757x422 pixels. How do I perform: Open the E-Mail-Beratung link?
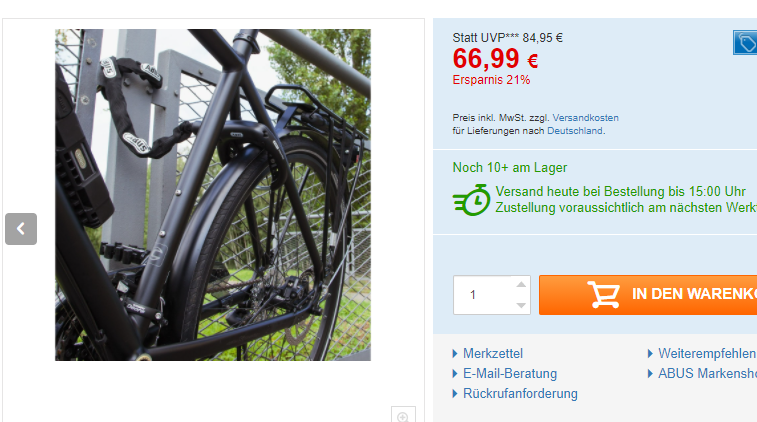(x=510, y=374)
